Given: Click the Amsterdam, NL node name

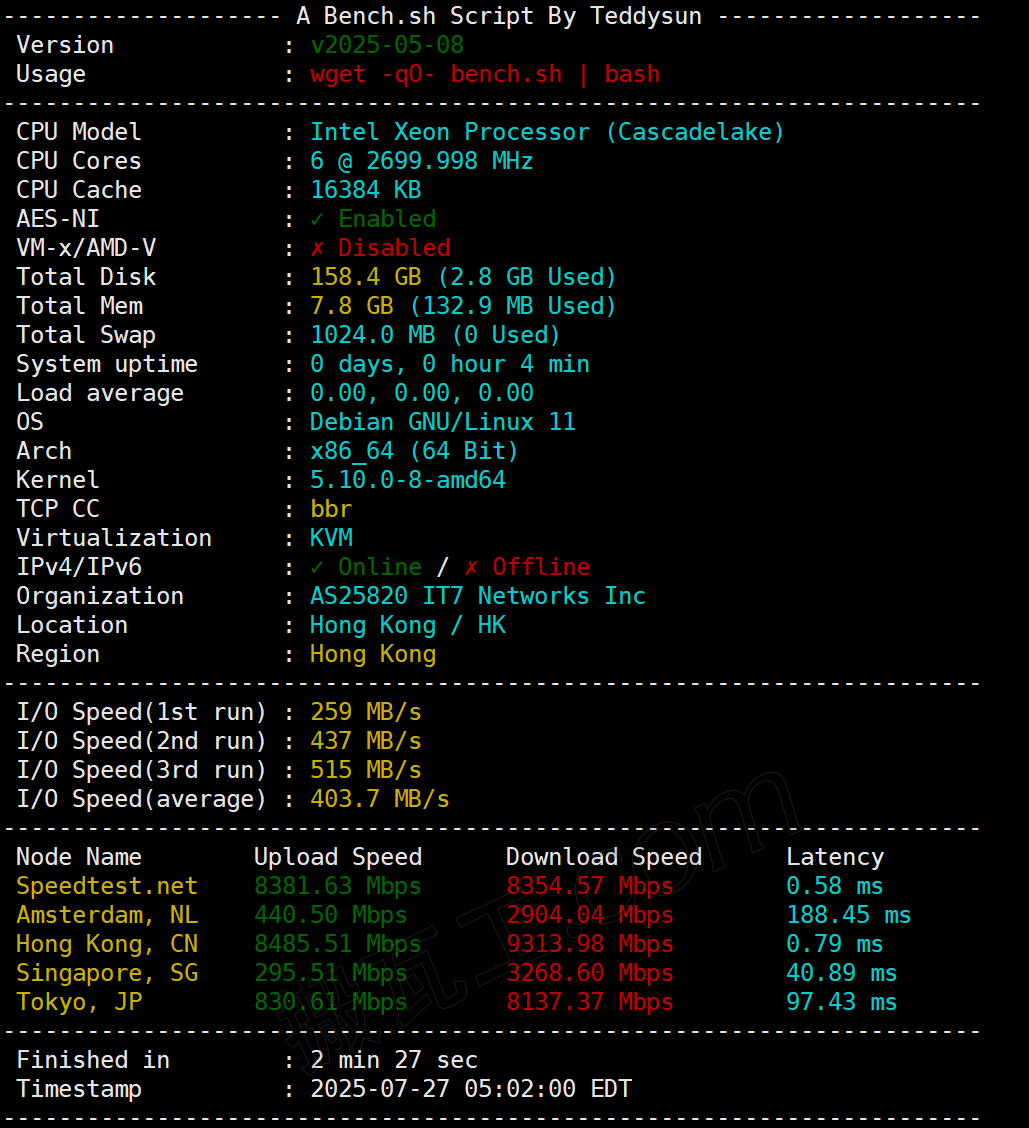Looking at the screenshot, I should tap(107, 915).
